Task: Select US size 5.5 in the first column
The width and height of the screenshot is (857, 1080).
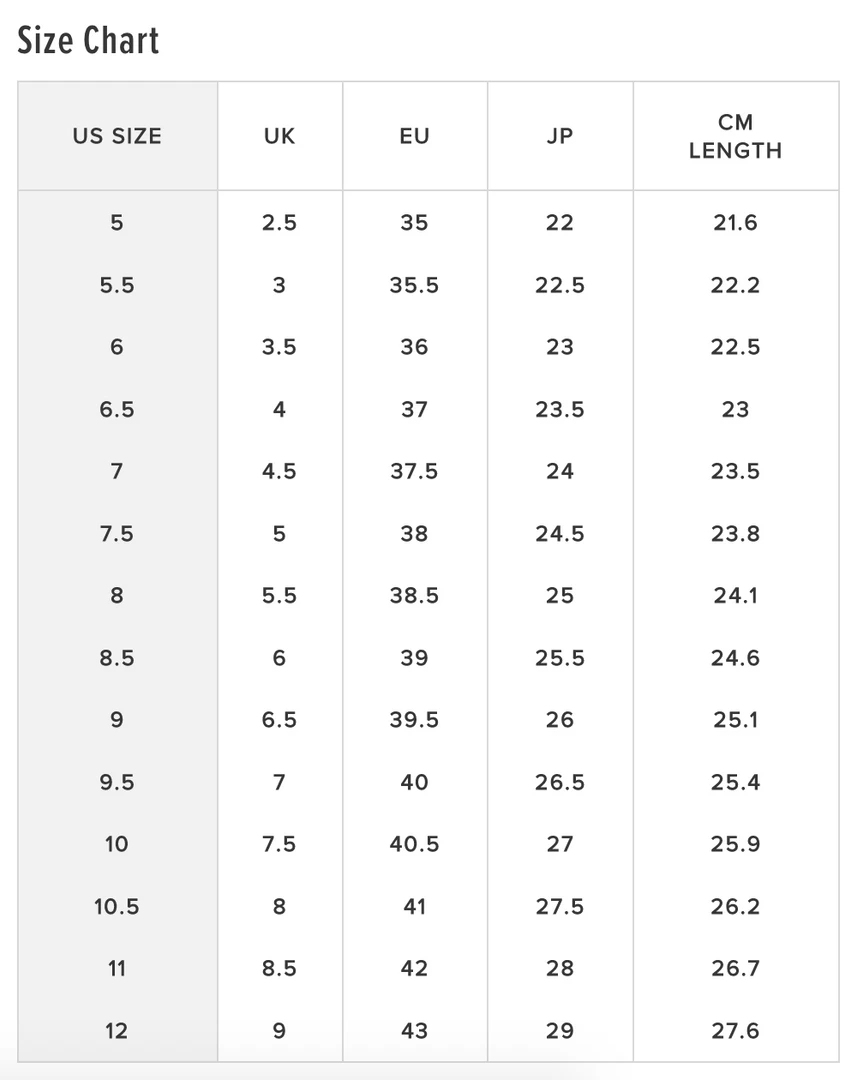Action: pyautogui.click(x=117, y=285)
